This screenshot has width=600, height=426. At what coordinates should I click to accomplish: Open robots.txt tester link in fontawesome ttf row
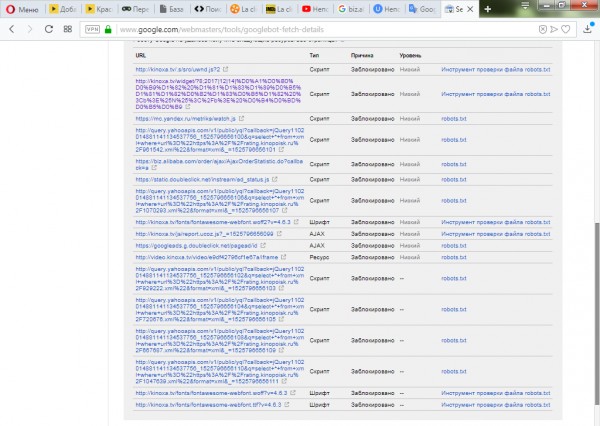(496, 405)
